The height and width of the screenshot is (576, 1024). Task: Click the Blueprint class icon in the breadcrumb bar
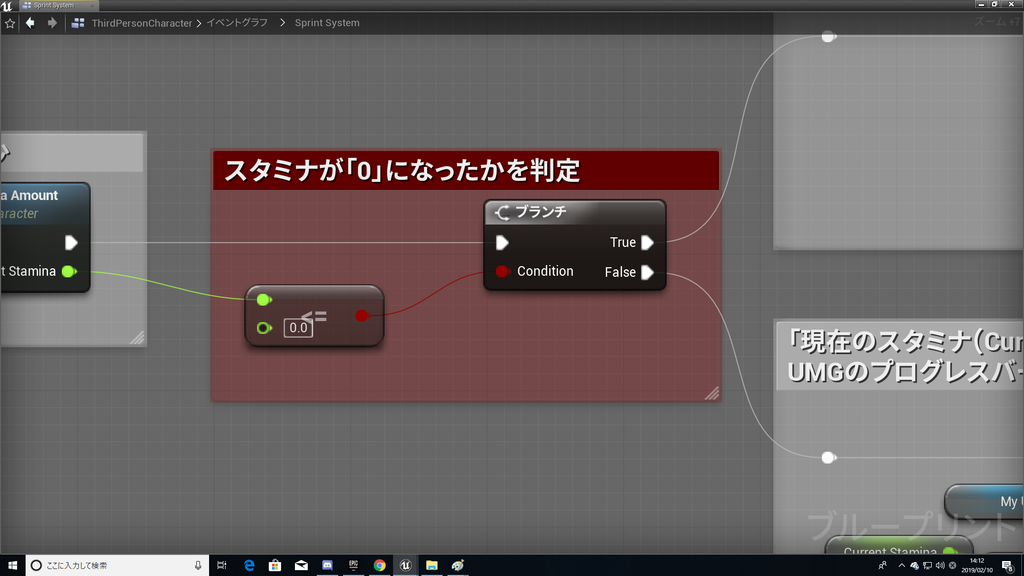point(78,22)
